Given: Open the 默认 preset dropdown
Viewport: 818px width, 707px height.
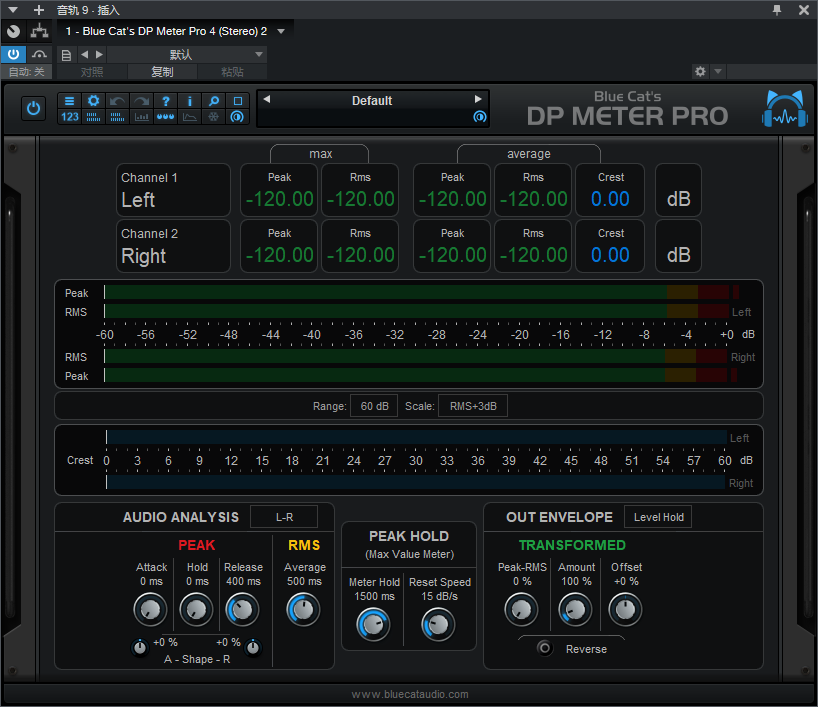Looking at the screenshot, I should (187, 55).
